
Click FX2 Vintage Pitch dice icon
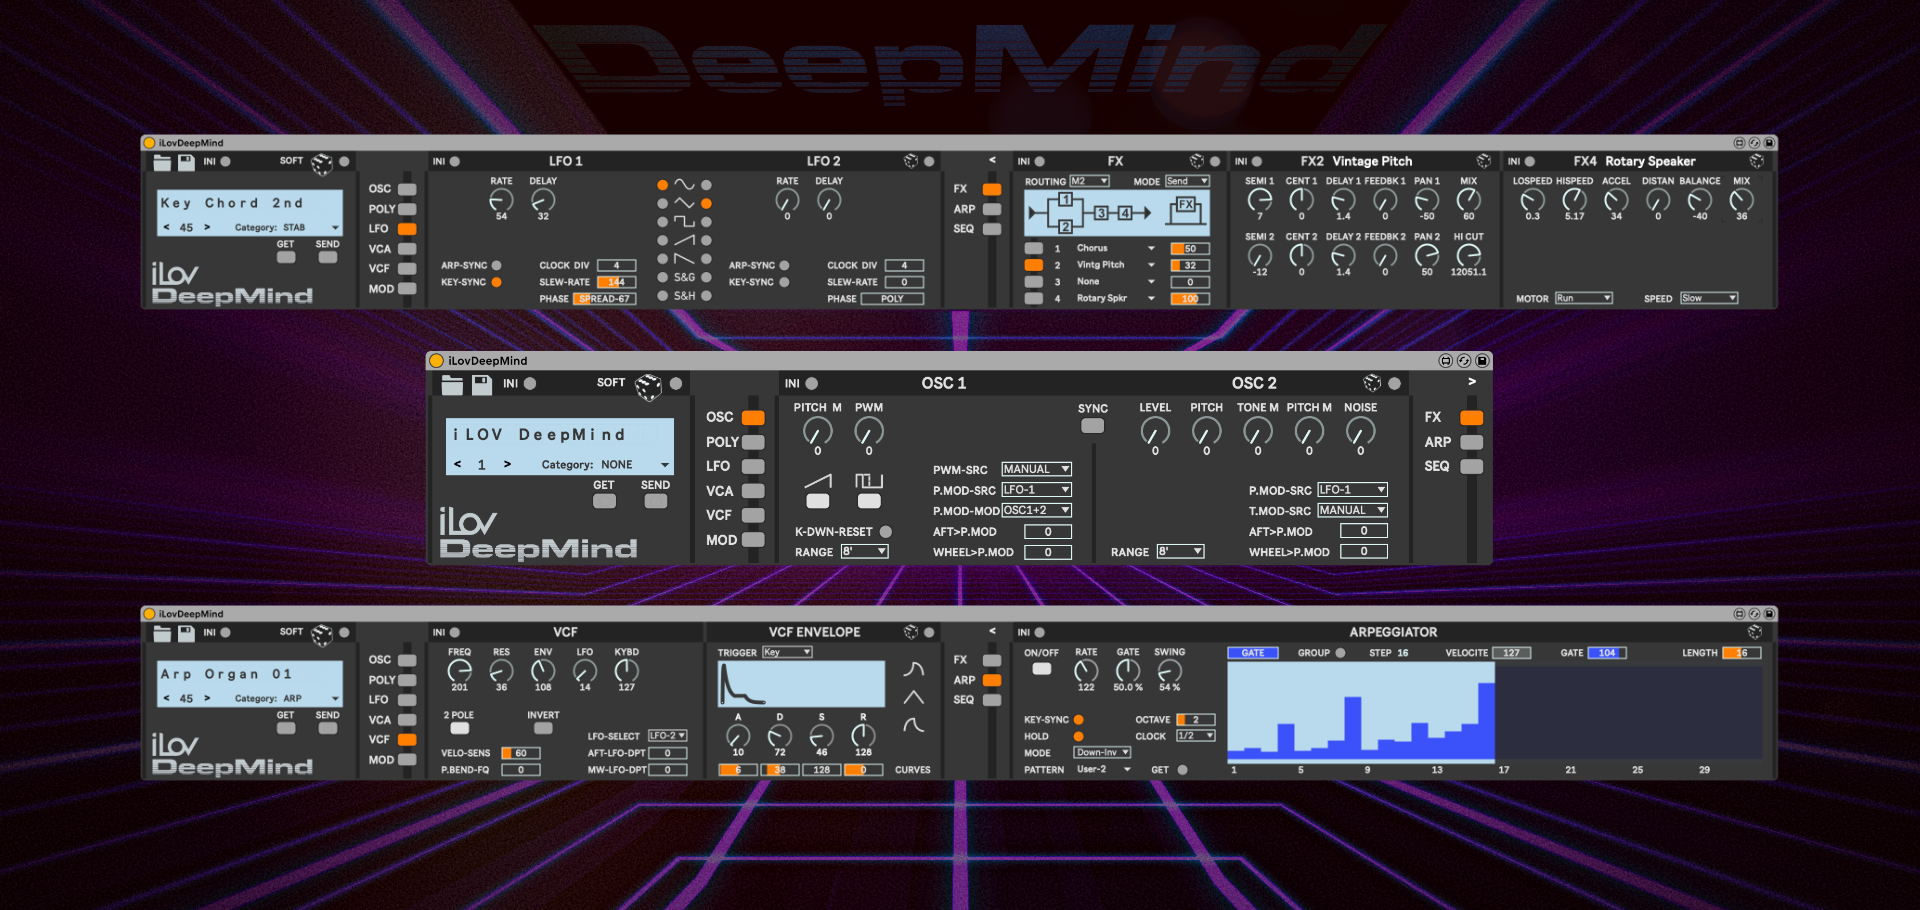coord(1484,161)
